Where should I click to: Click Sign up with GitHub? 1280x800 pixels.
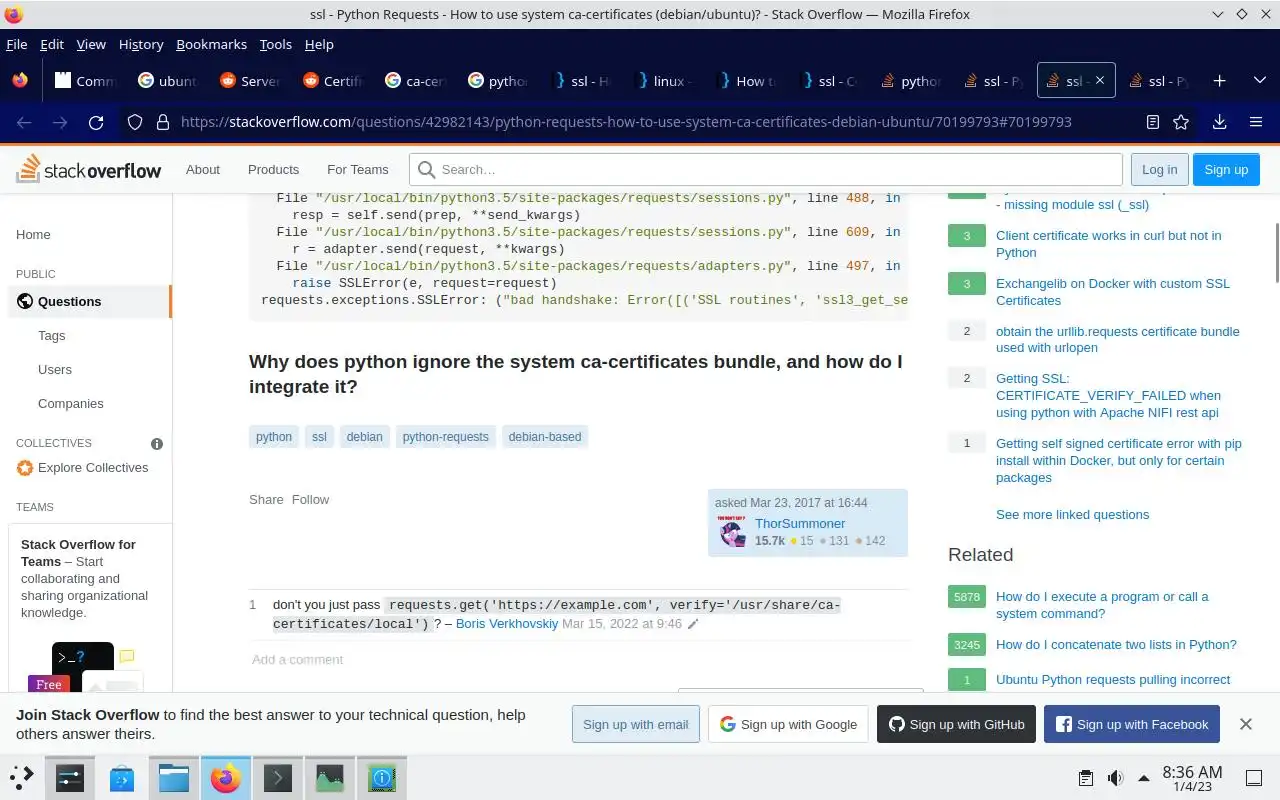click(x=956, y=724)
